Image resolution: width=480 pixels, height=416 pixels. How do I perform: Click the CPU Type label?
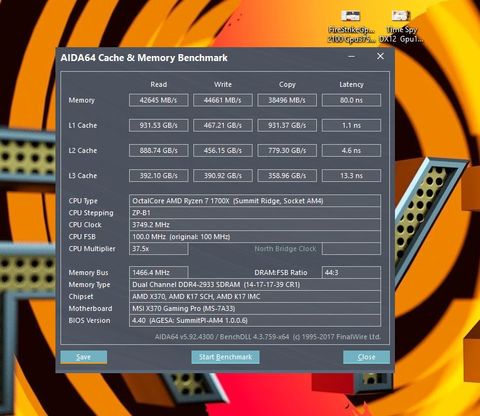(83, 201)
